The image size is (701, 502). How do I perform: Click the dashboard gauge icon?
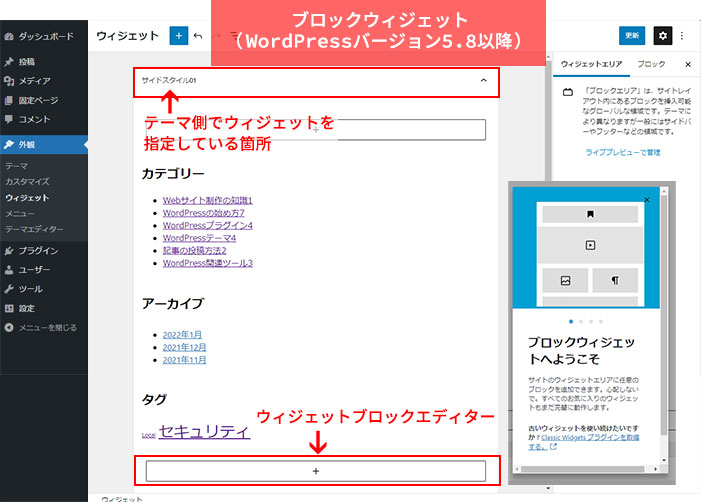pos(9,36)
